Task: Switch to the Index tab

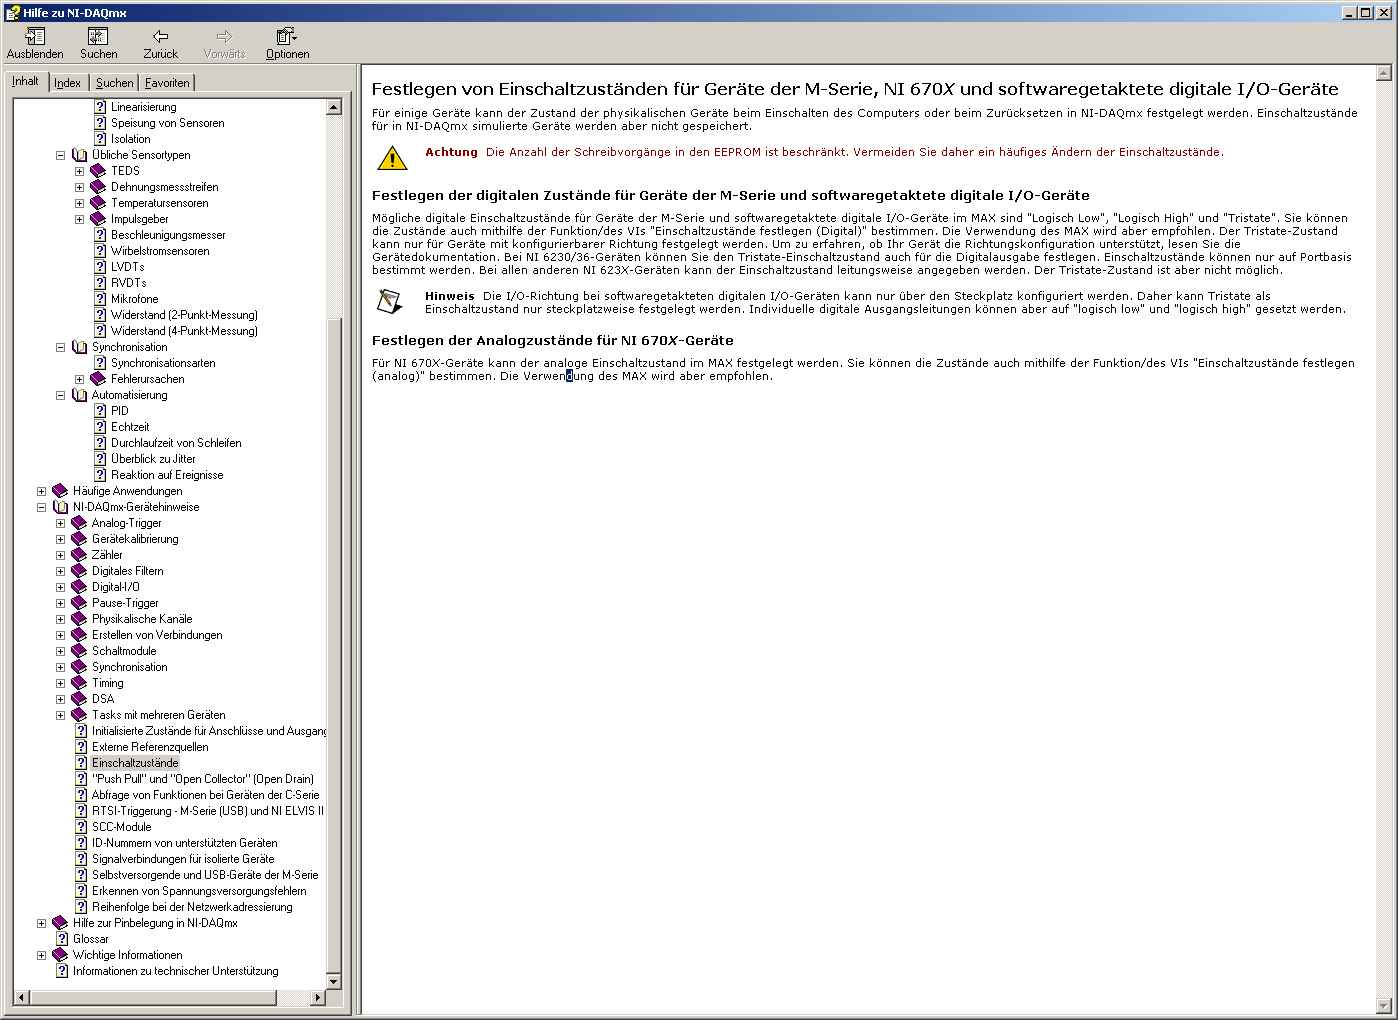Action: tap(68, 83)
